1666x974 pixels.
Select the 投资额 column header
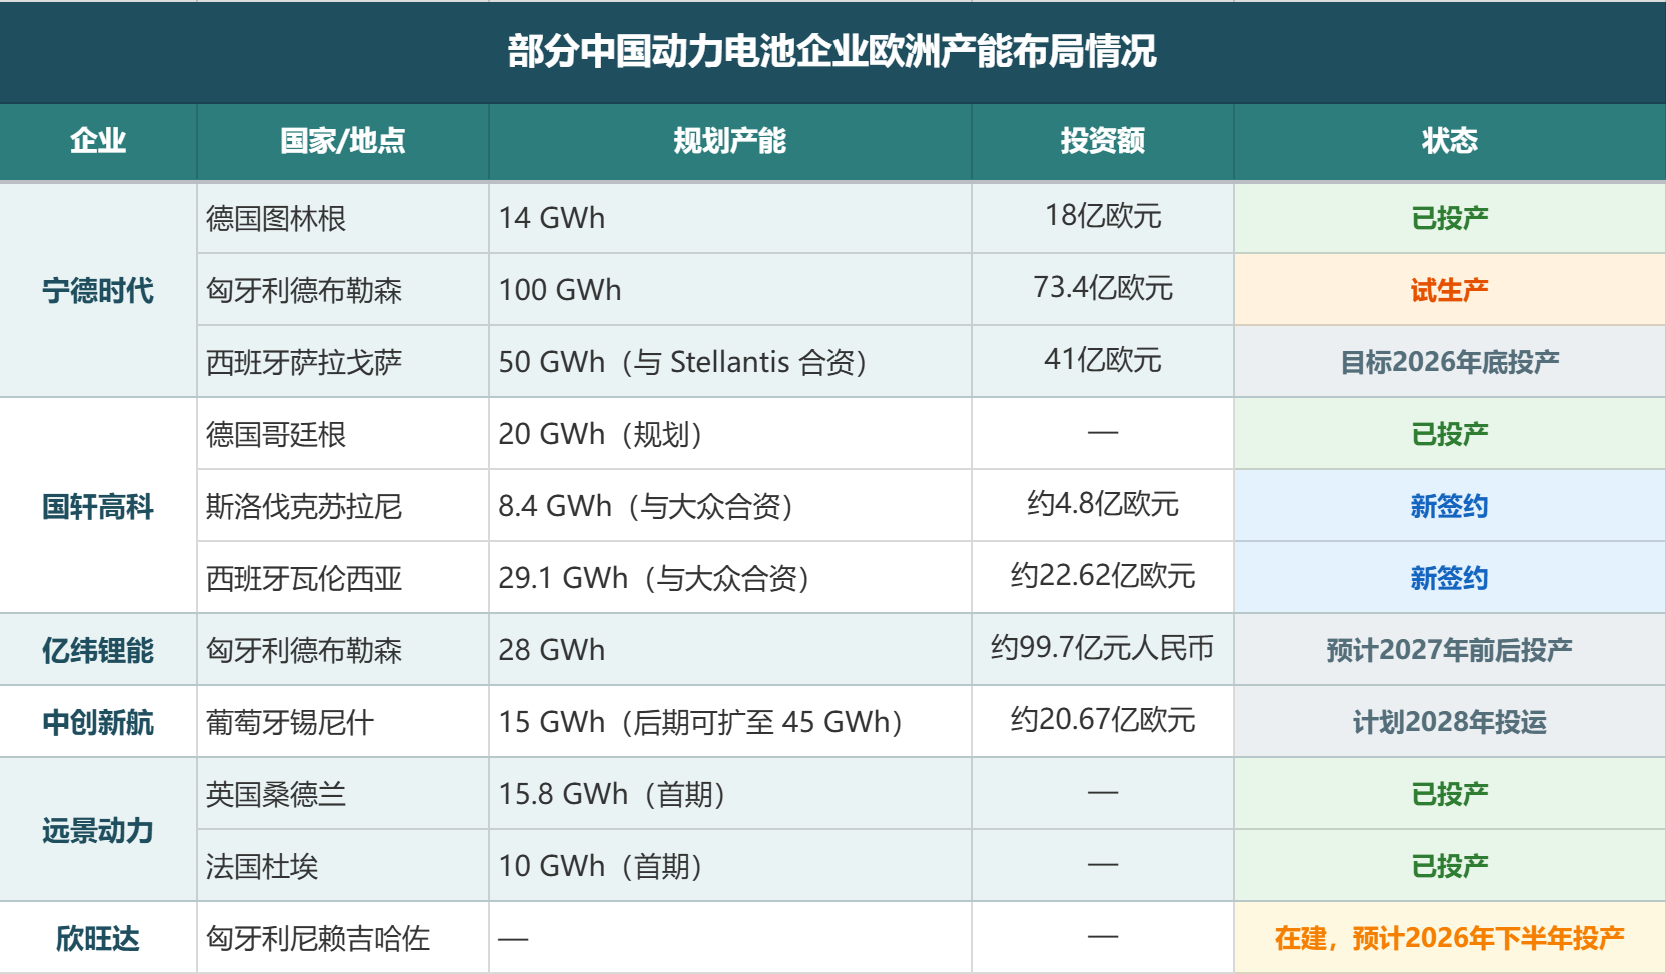(x=1103, y=141)
